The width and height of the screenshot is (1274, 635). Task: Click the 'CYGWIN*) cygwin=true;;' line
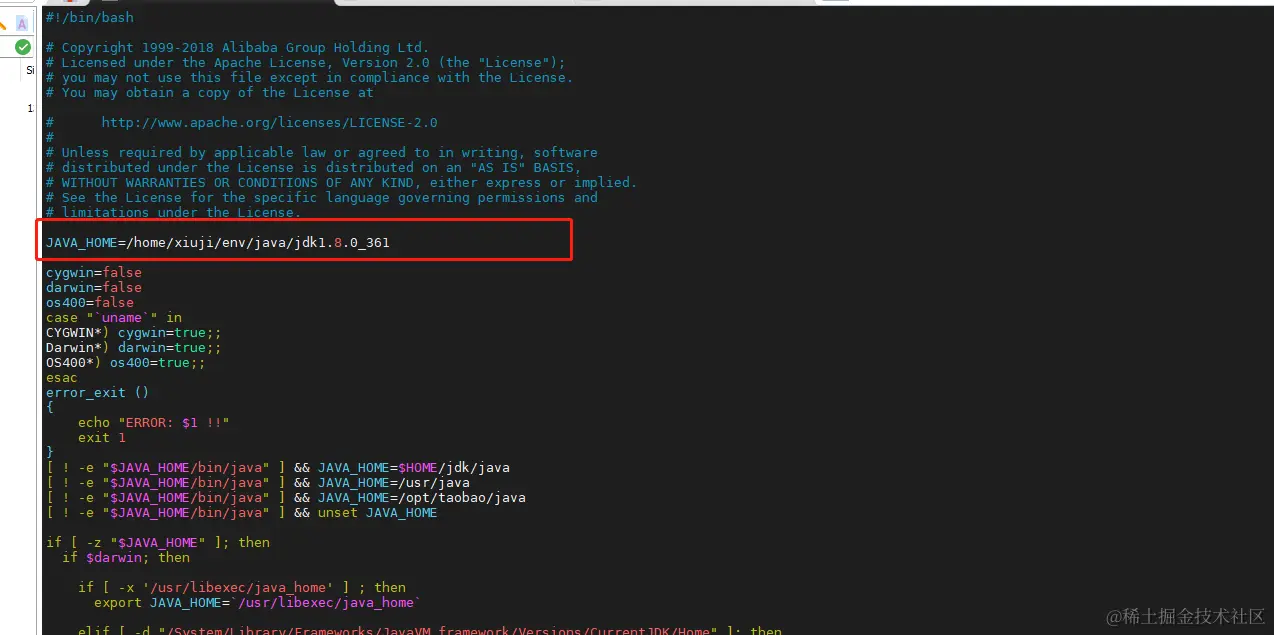[x=134, y=332]
